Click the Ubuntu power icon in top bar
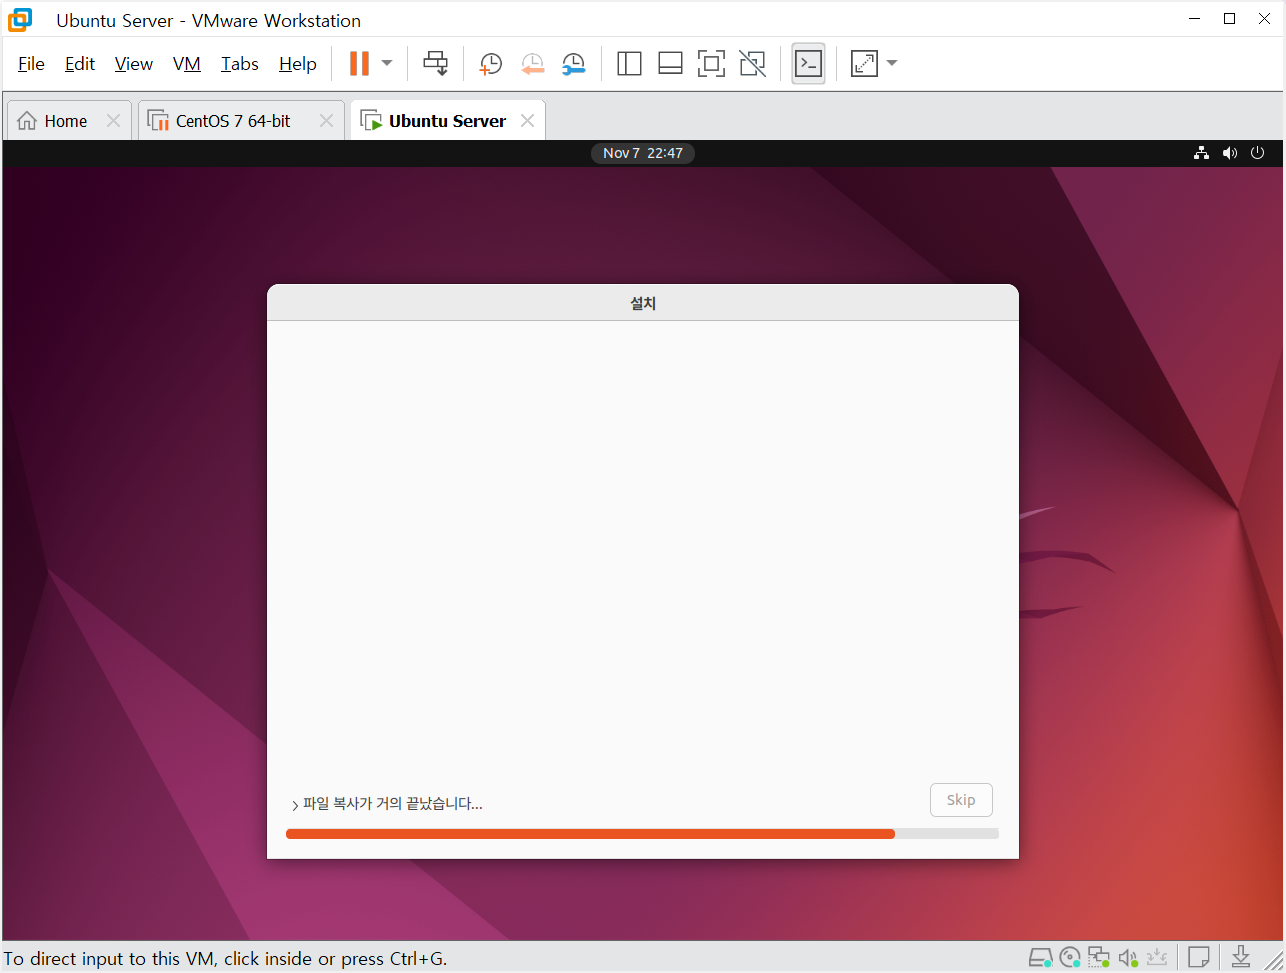Image resolution: width=1286 pixels, height=973 pixels. click(x=1258, y=153)
